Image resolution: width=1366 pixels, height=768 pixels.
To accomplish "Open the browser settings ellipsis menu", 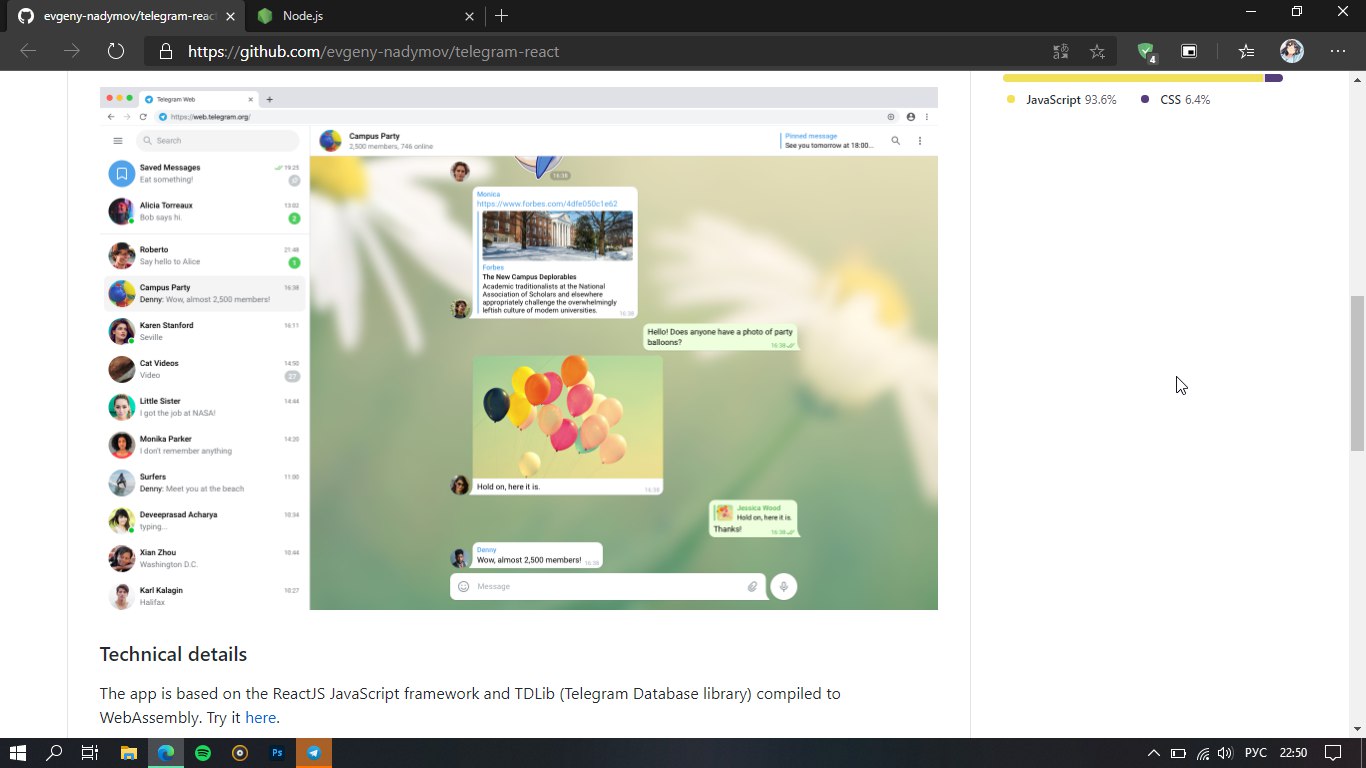I will (x=1338, y=51).
